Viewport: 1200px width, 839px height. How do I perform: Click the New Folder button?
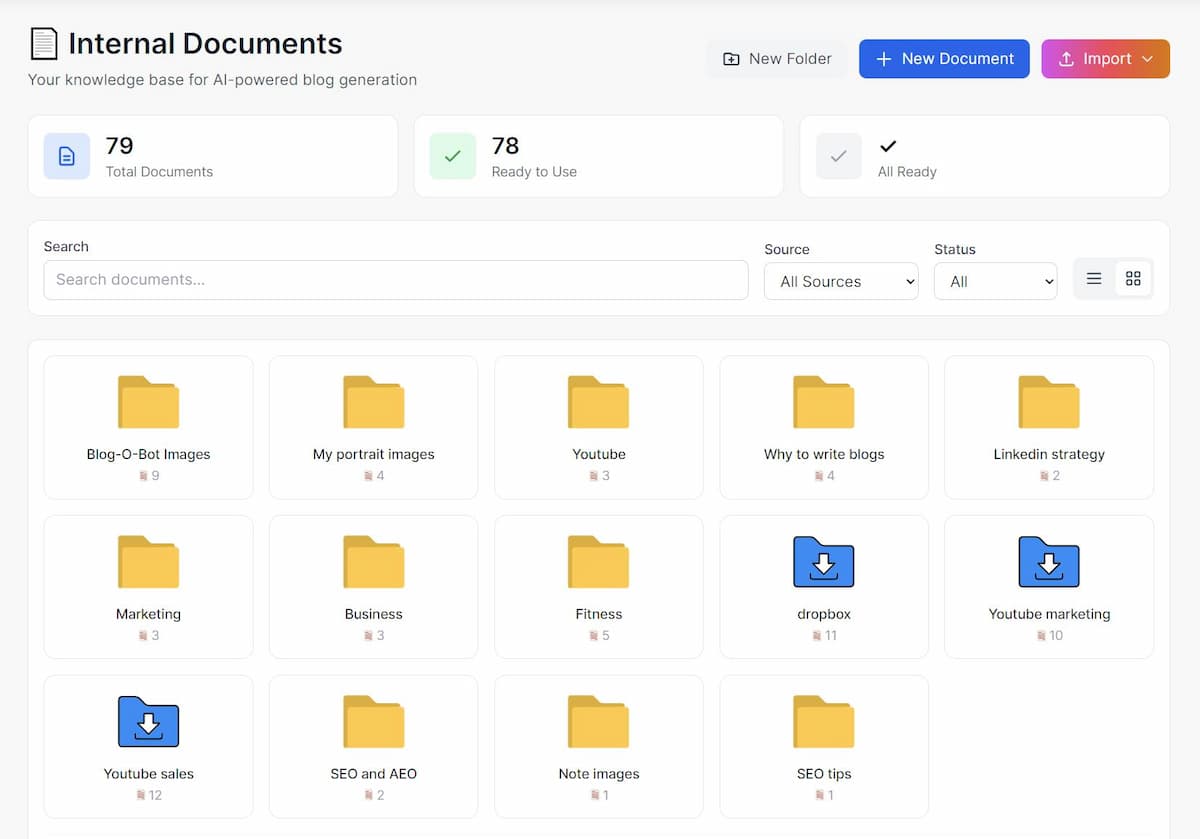777,59
